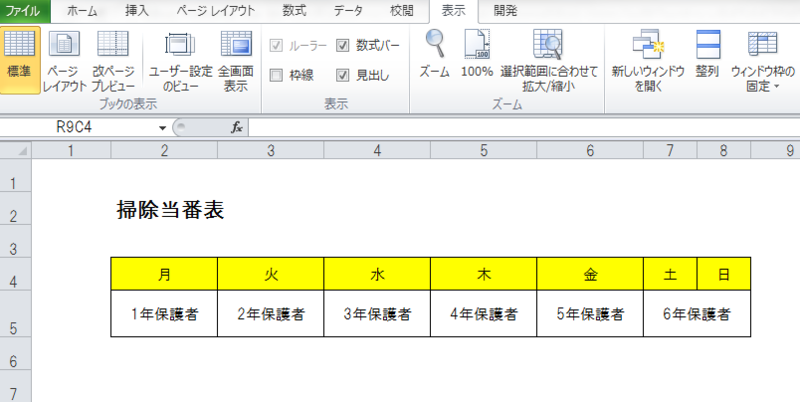800x402 pixels.
Task: Select the row 4 header
Action: (x=15, y=274)
